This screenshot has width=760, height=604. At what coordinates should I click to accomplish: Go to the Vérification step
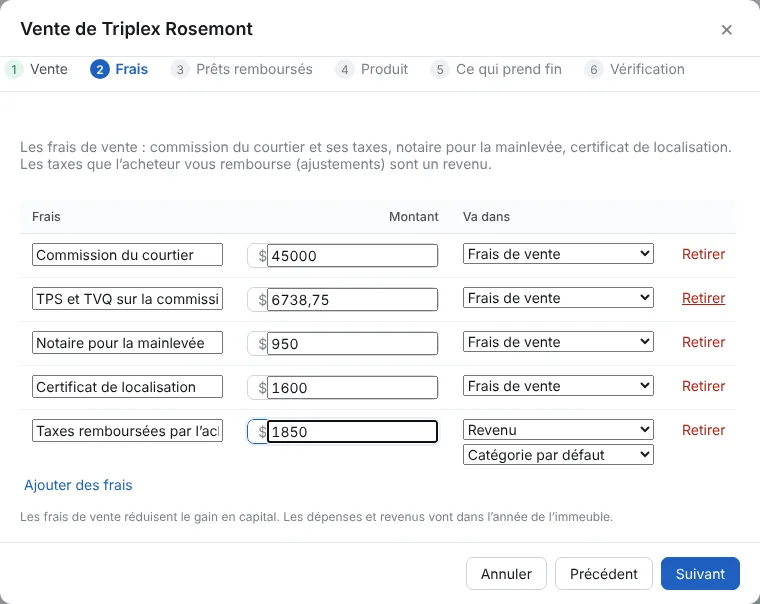[634, 69]
